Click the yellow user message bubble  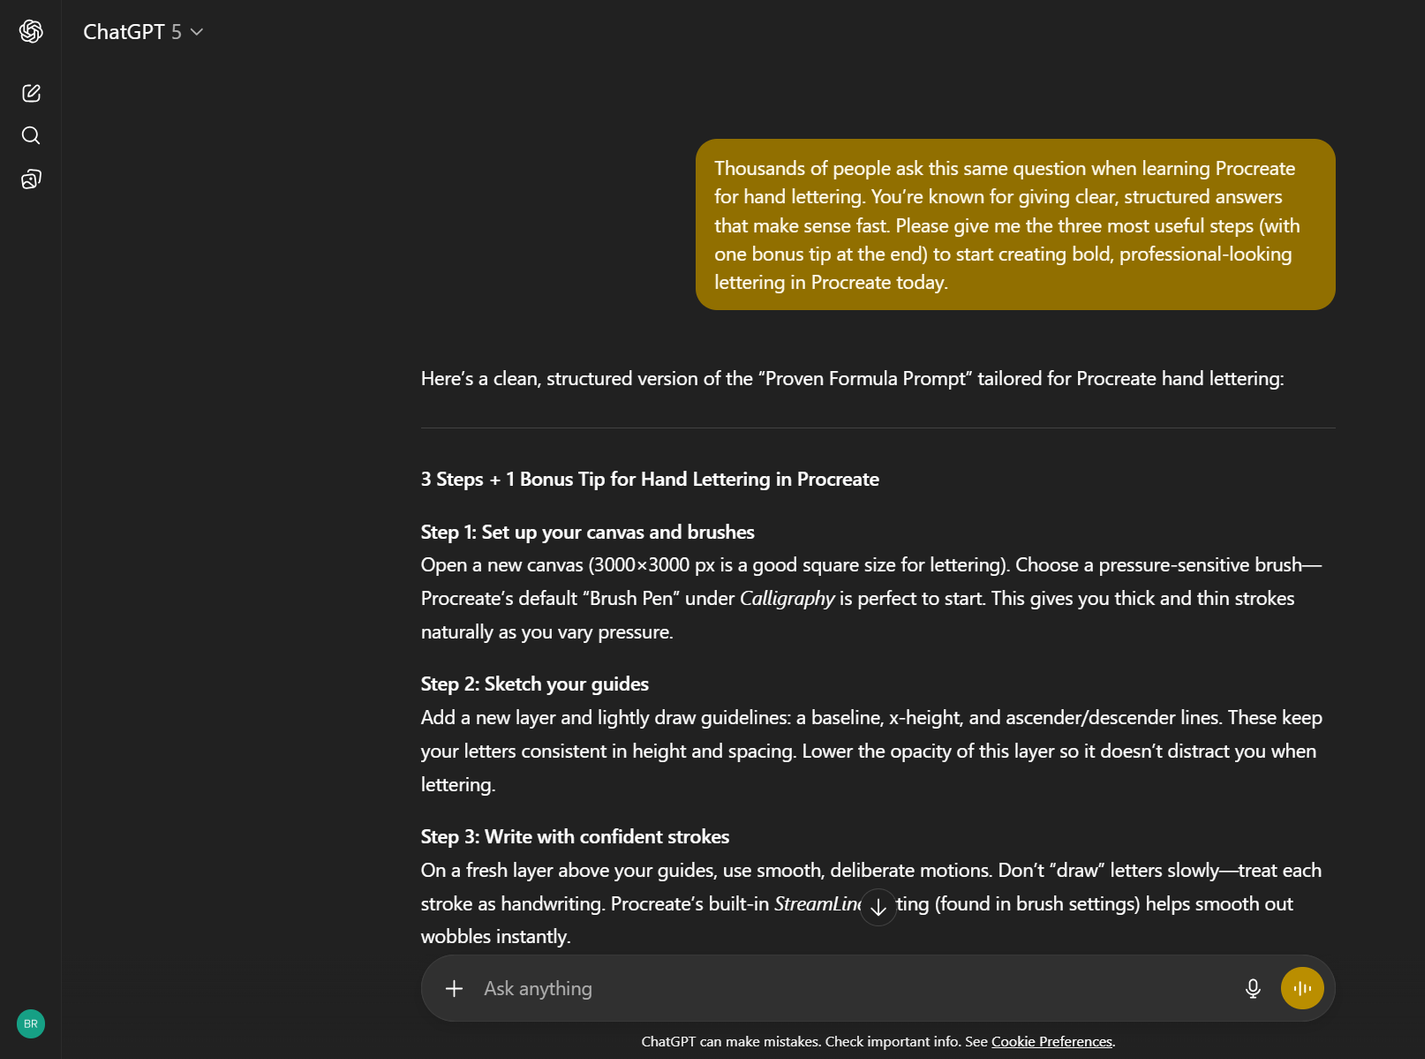tap(1015, 225)
